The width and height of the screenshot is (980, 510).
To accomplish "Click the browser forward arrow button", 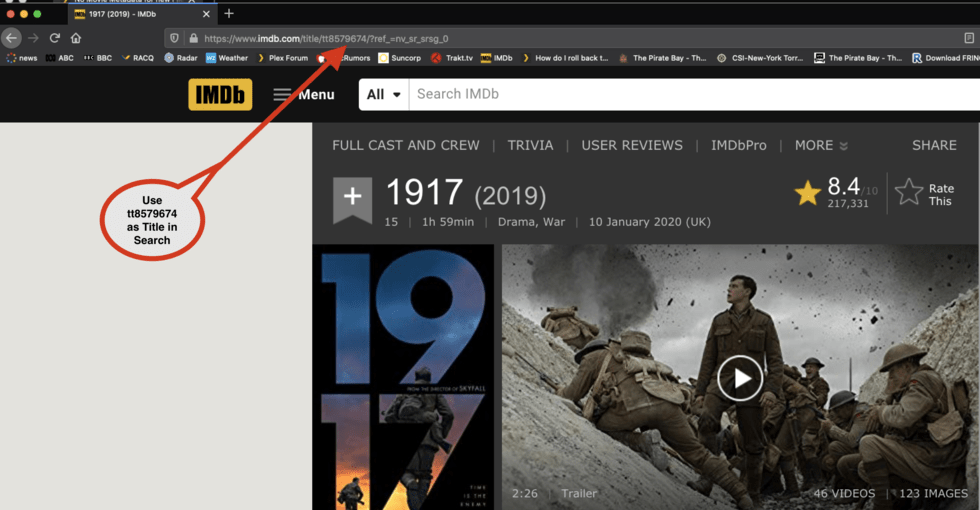I will 33,38.
